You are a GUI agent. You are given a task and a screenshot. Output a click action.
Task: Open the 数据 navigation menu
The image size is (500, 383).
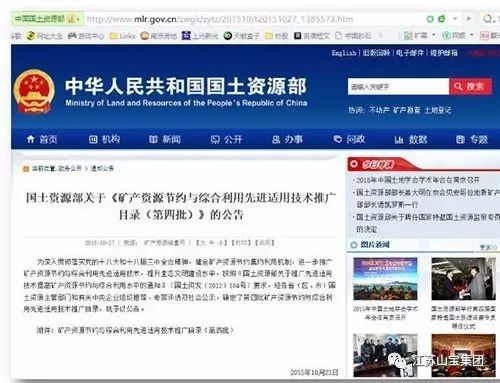[411, 139]
